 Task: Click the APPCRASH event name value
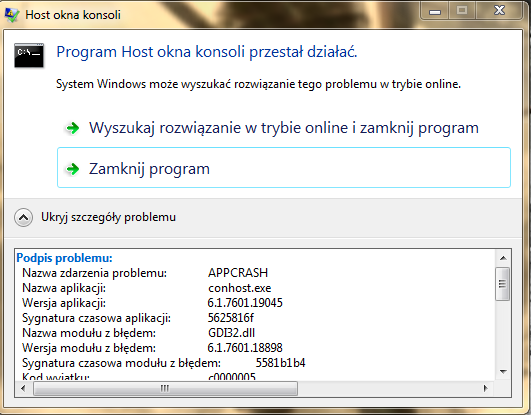pyautogui.click(x=238, y=273)
